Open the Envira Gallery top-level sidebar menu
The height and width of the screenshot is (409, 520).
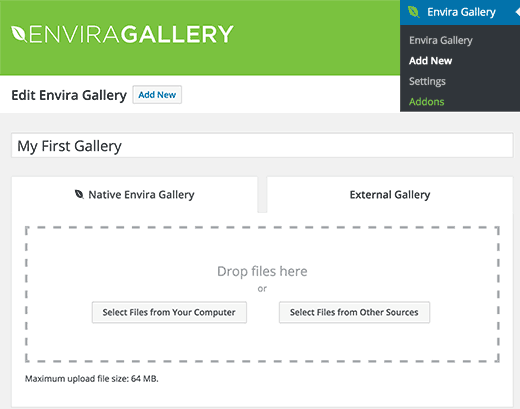click(460, 12)
